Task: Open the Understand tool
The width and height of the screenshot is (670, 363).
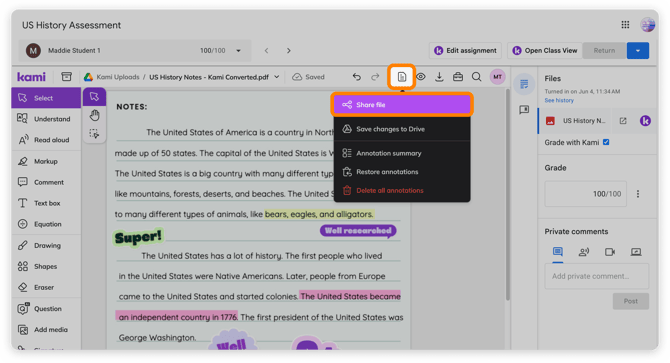Action: pyautogui.click(x=46, y=119)
